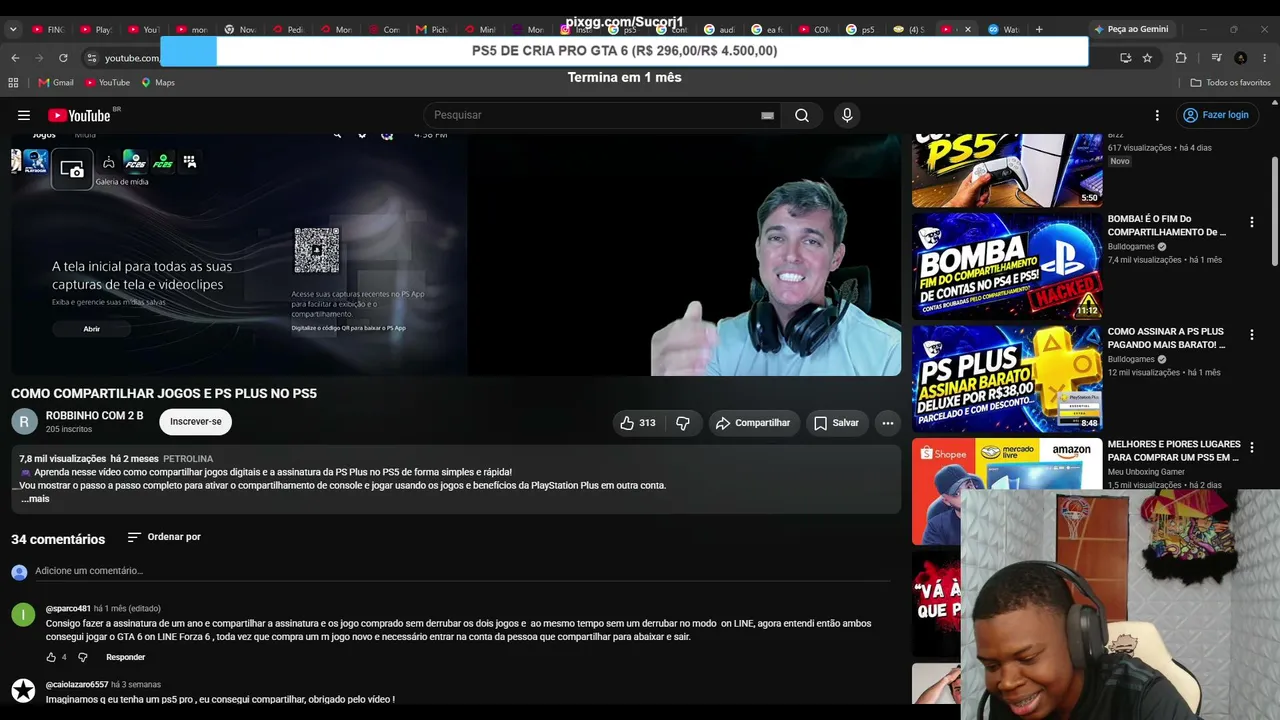The width and height of the screenshot is (1280, 720).
Task: Reply to @sparco481 with Responder
Action: tap(126, 657)
